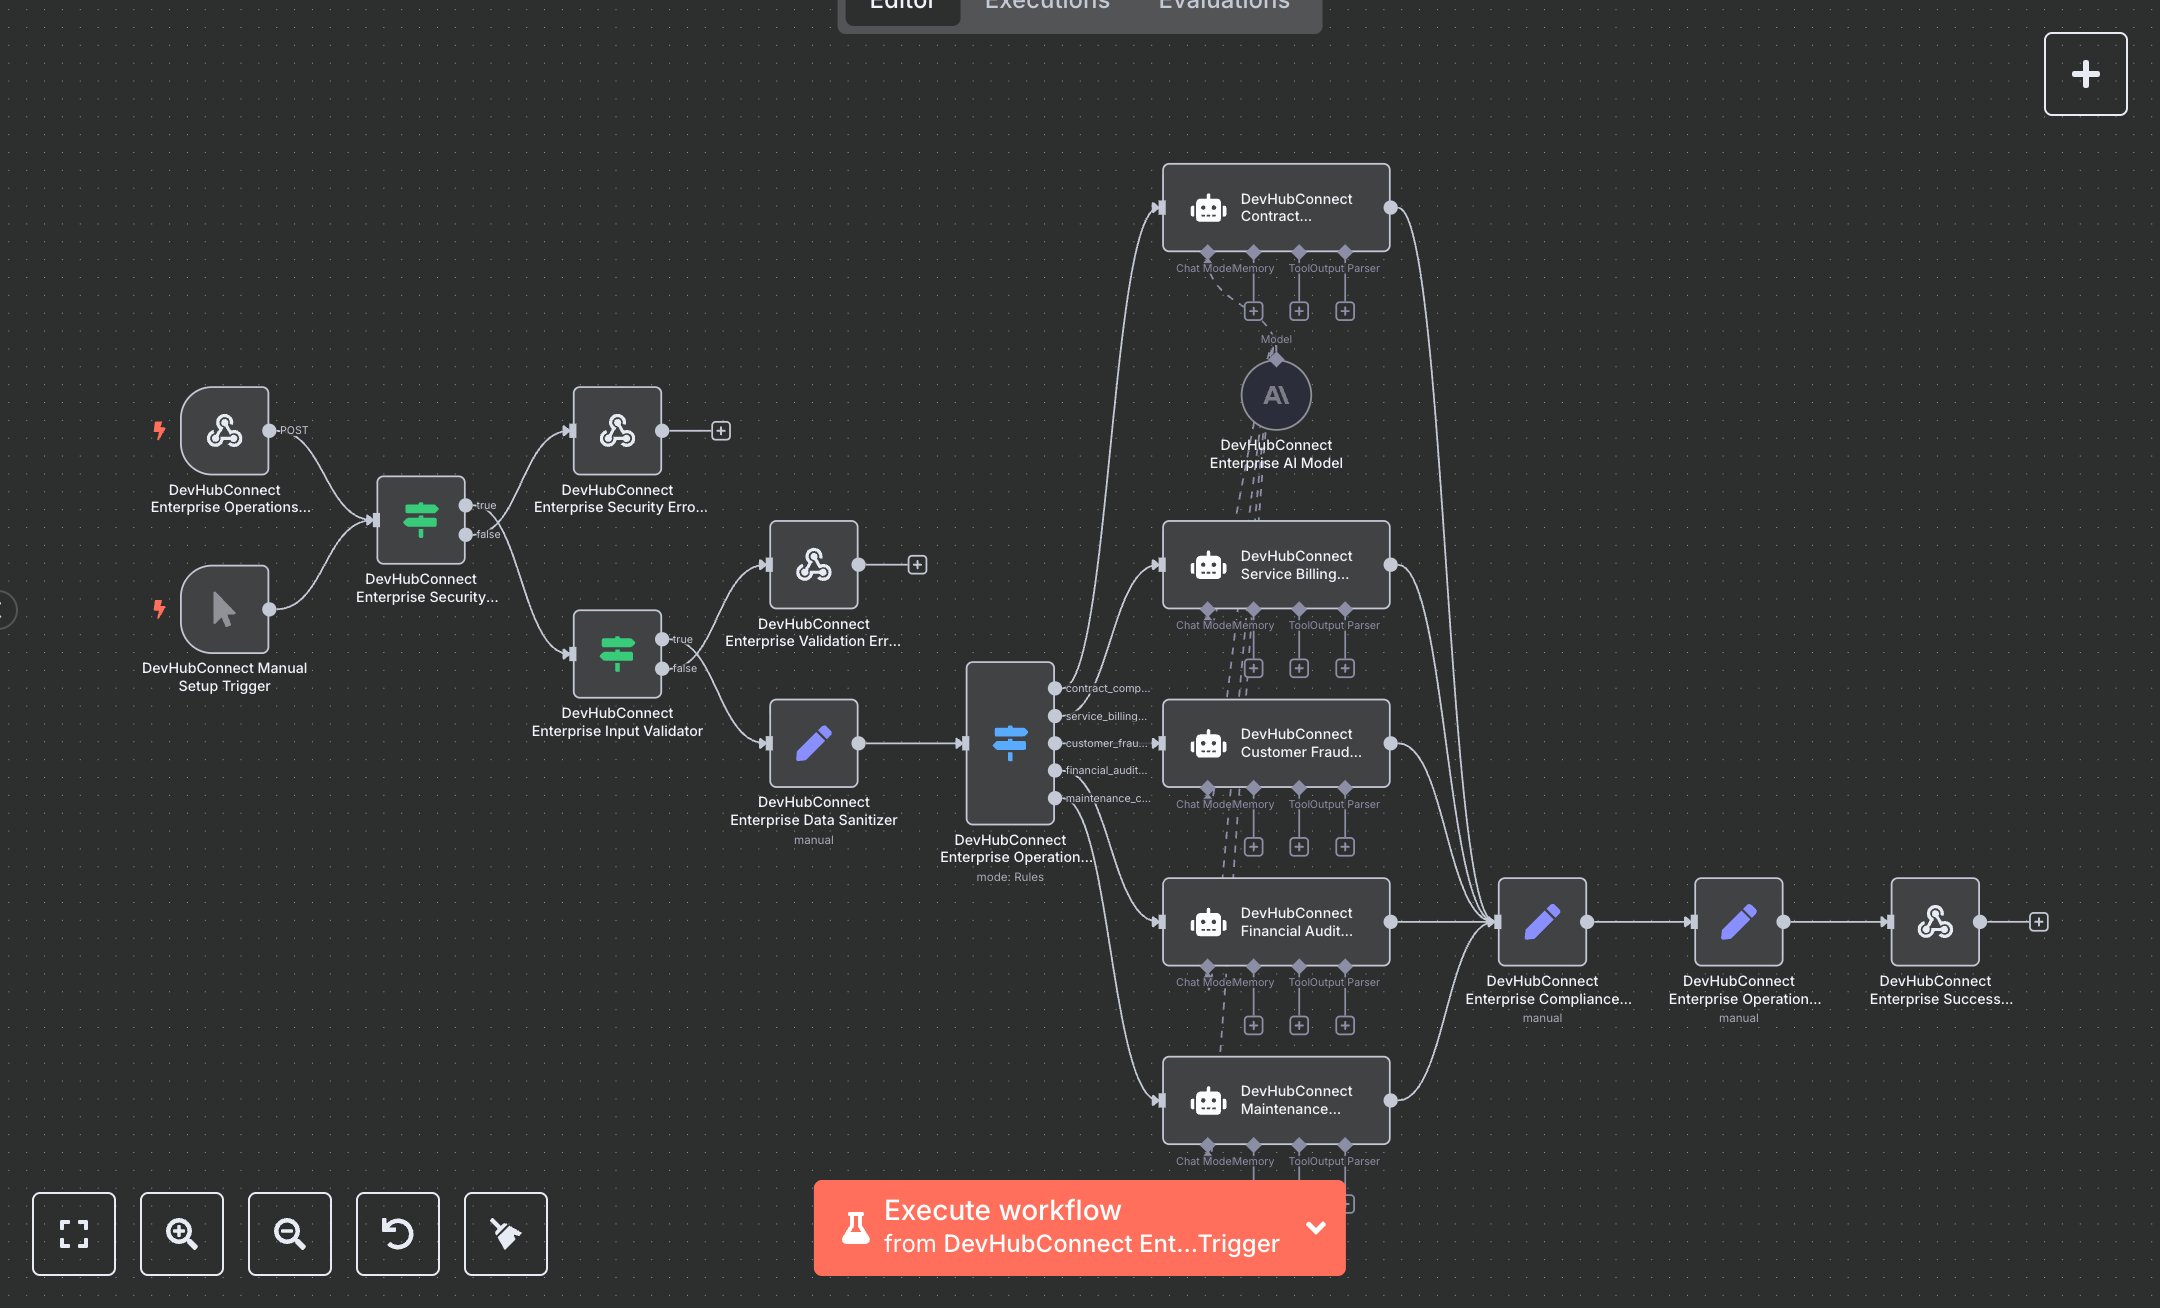Click the zoom in magnifier icon
2160x1308 pixels.
click(x=182, y=1233)
